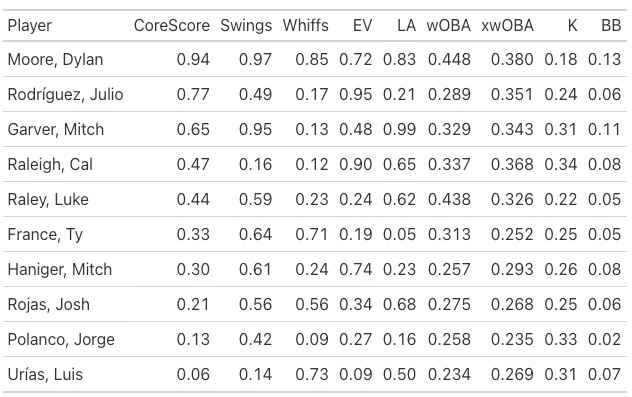Image resolution: width=632 pixels, height=397 pixels.
Task: Select the K column header
Action: pyautogui.click(x=572, y=26)
